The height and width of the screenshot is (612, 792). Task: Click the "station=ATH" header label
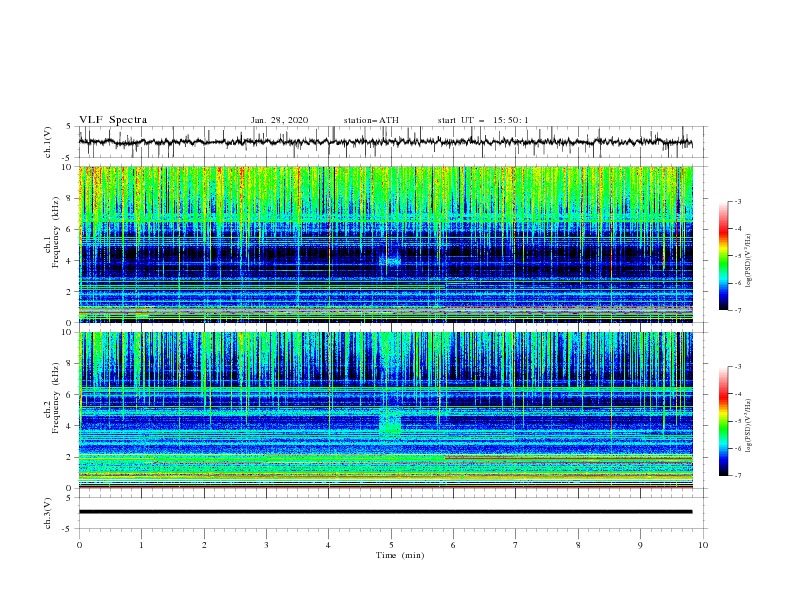[x=371, y=120]
